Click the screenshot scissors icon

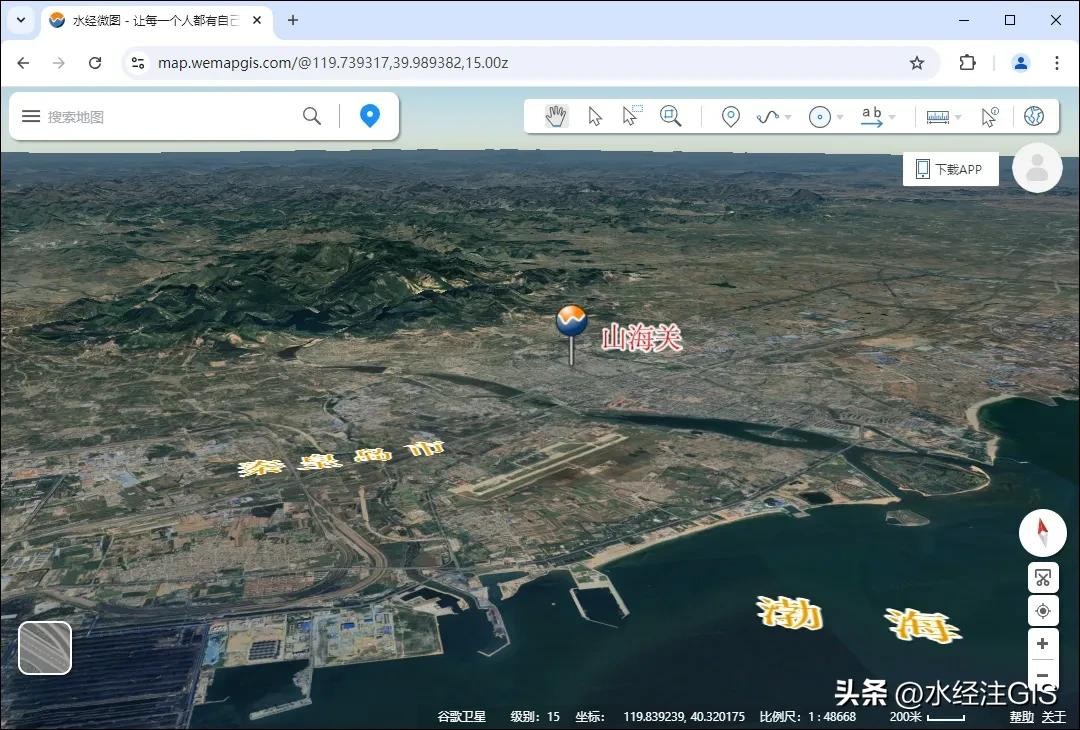1042,578
